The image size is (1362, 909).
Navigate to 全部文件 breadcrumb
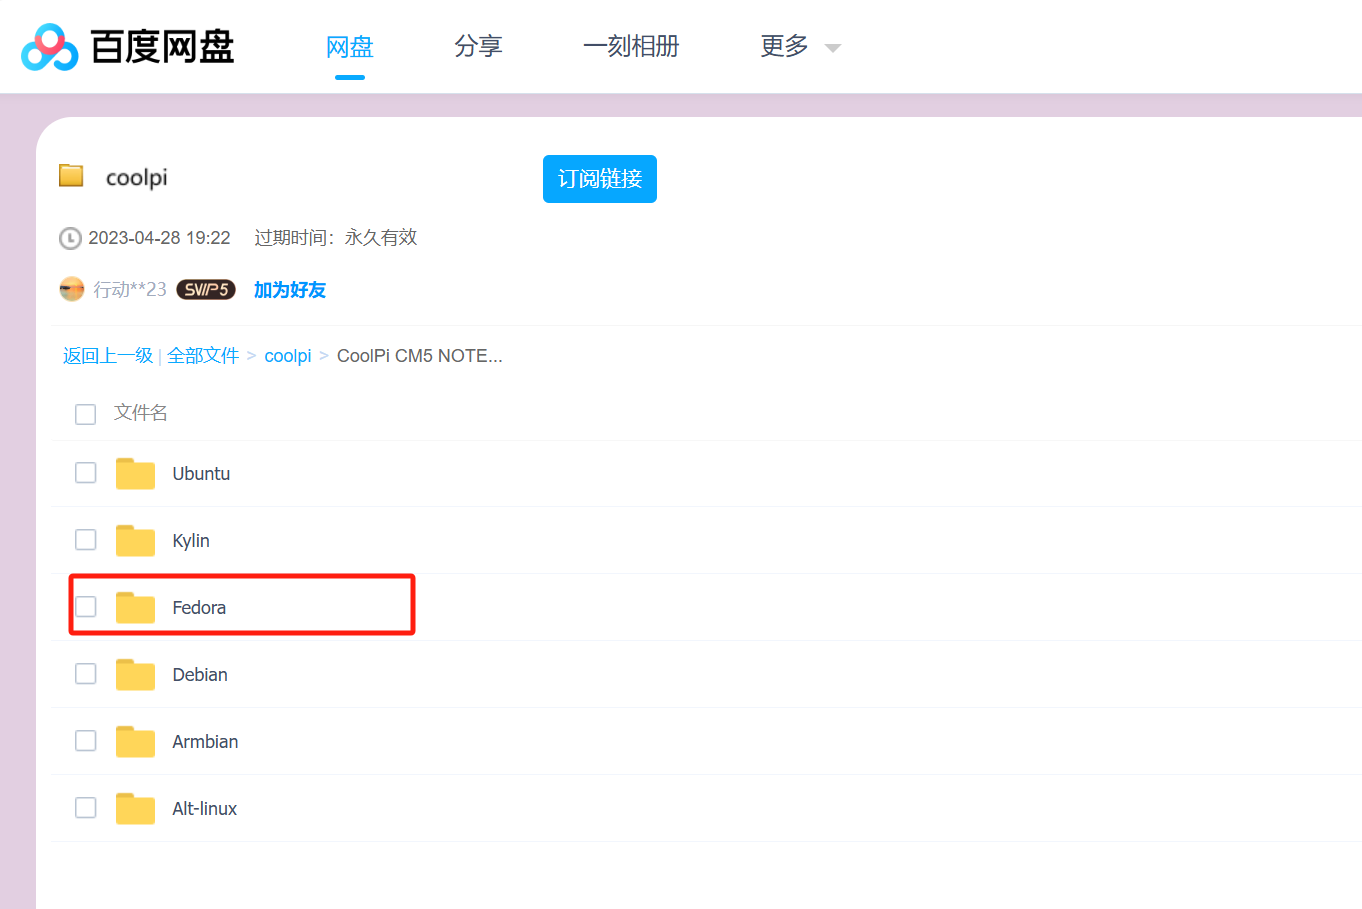[203, 356]
